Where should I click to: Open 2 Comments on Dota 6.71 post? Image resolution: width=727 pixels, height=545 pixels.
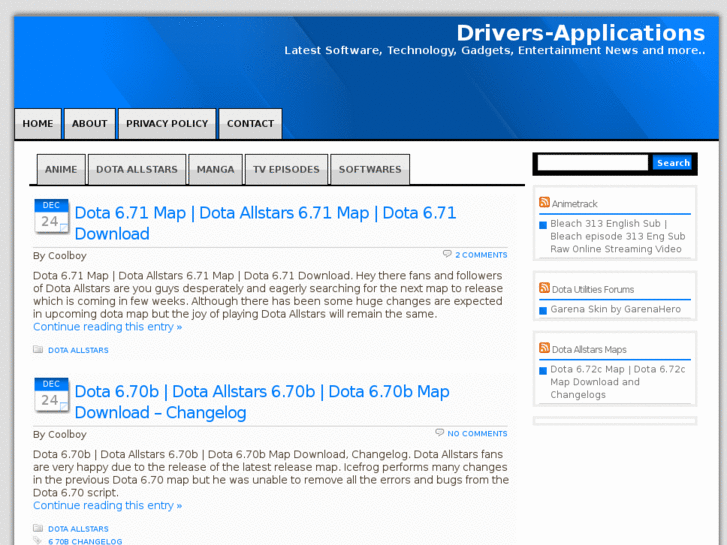(481, 255)
